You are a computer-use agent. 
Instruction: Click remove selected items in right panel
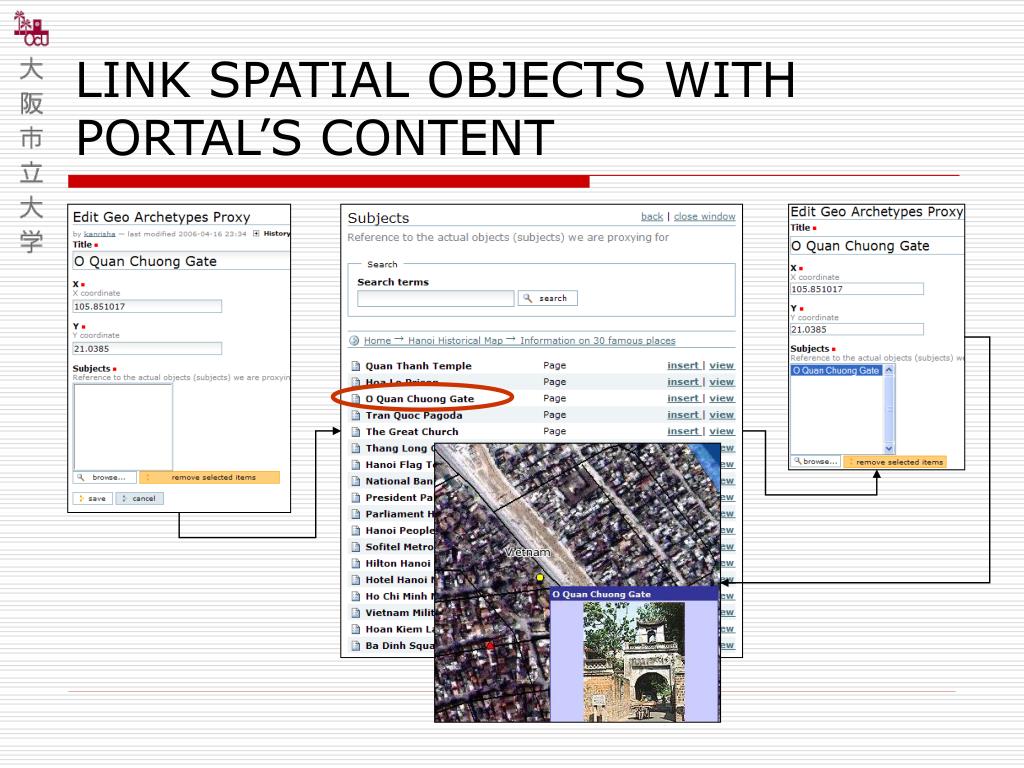(895, 462)
